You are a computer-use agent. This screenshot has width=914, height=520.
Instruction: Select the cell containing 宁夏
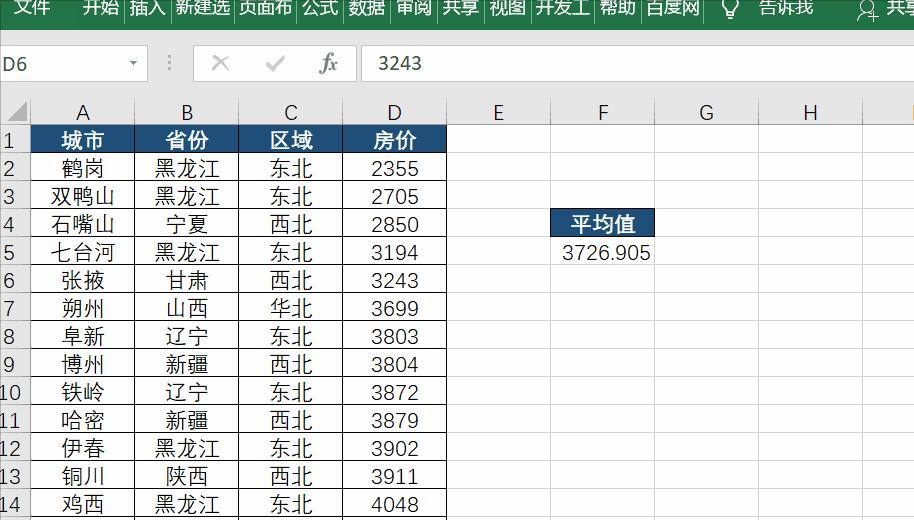[187, 224]
